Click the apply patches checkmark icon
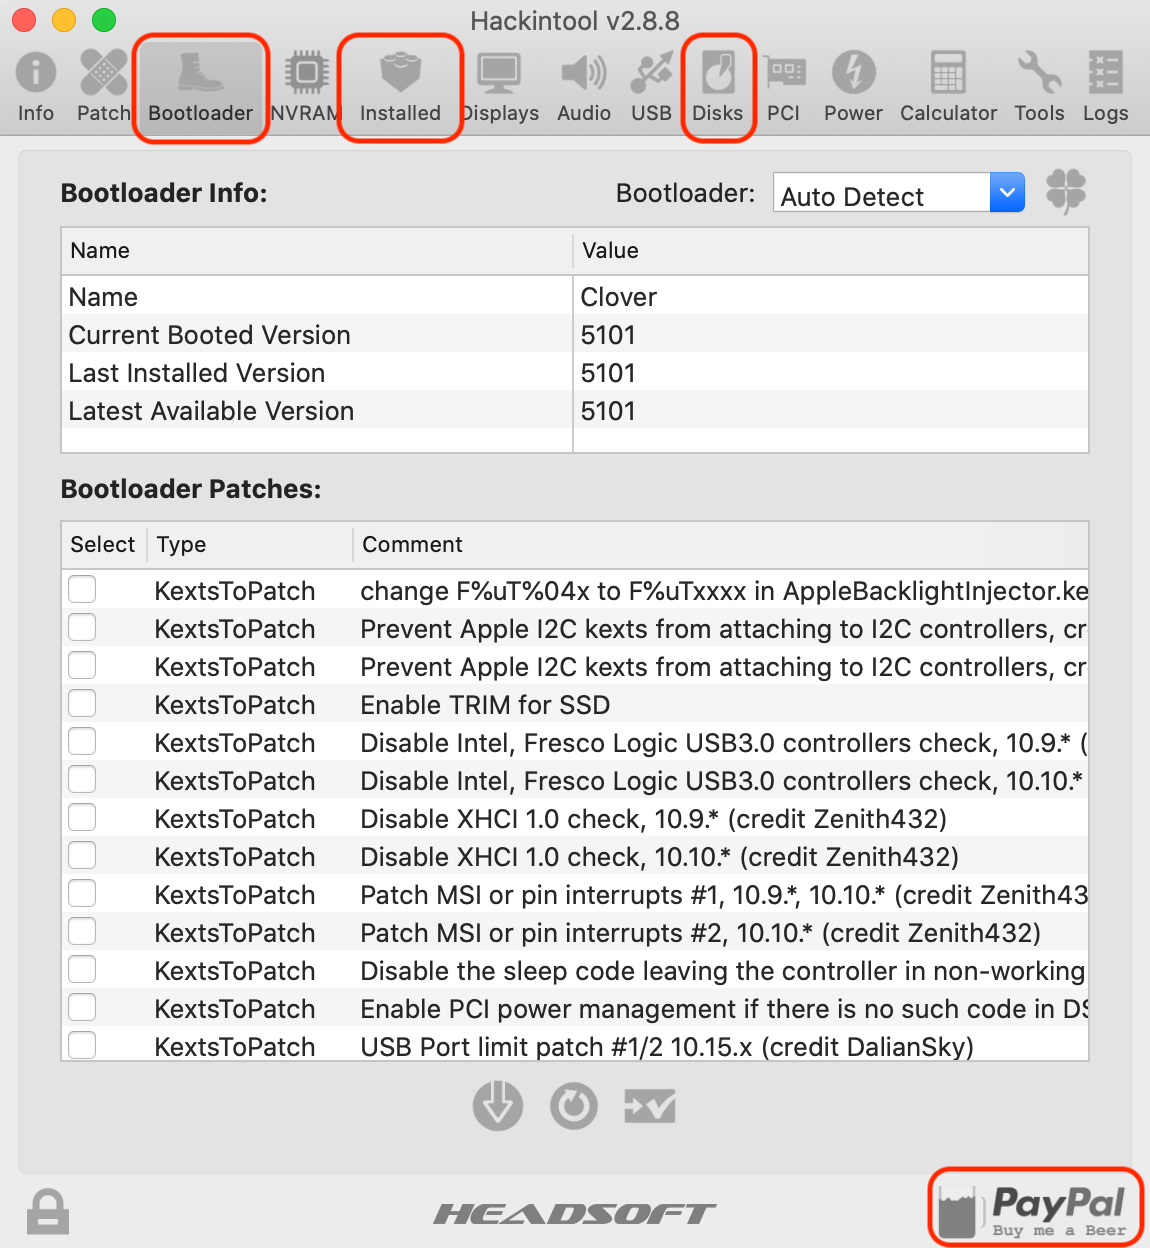The height and width of the screenshot is (1248, 1150). [650, 1106]
